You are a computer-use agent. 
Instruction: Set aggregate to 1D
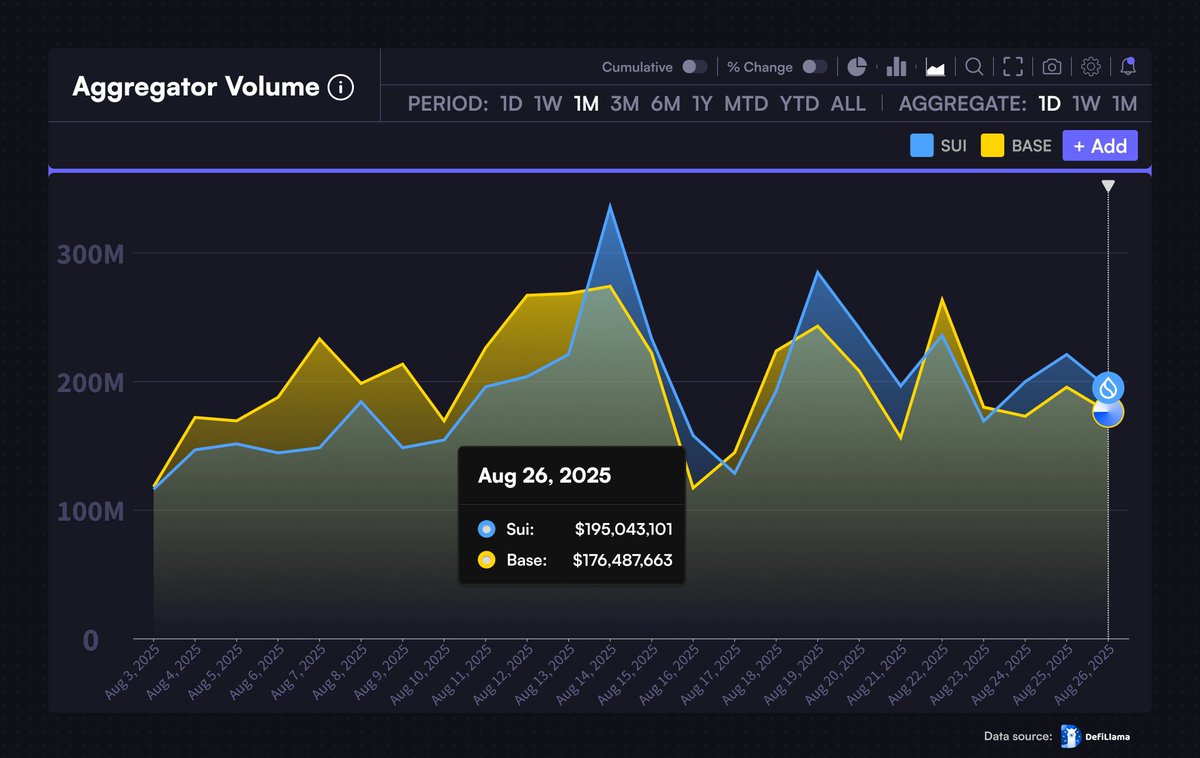tap(1050, 104)
